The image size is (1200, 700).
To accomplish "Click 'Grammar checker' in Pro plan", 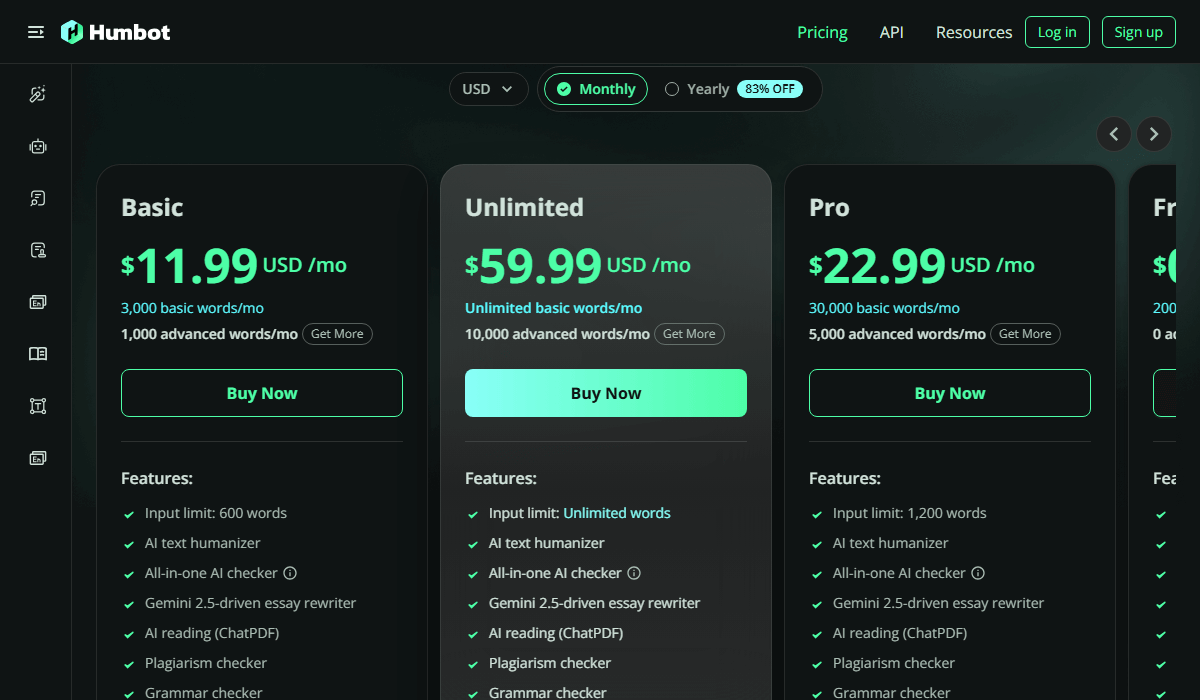I will click(x=892, y=692).
